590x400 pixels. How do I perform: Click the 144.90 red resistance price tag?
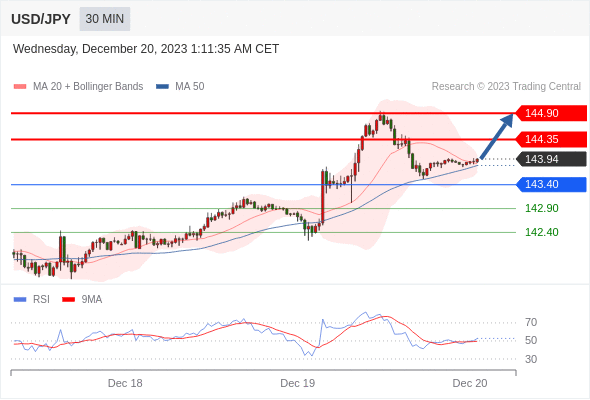[551, 113]
